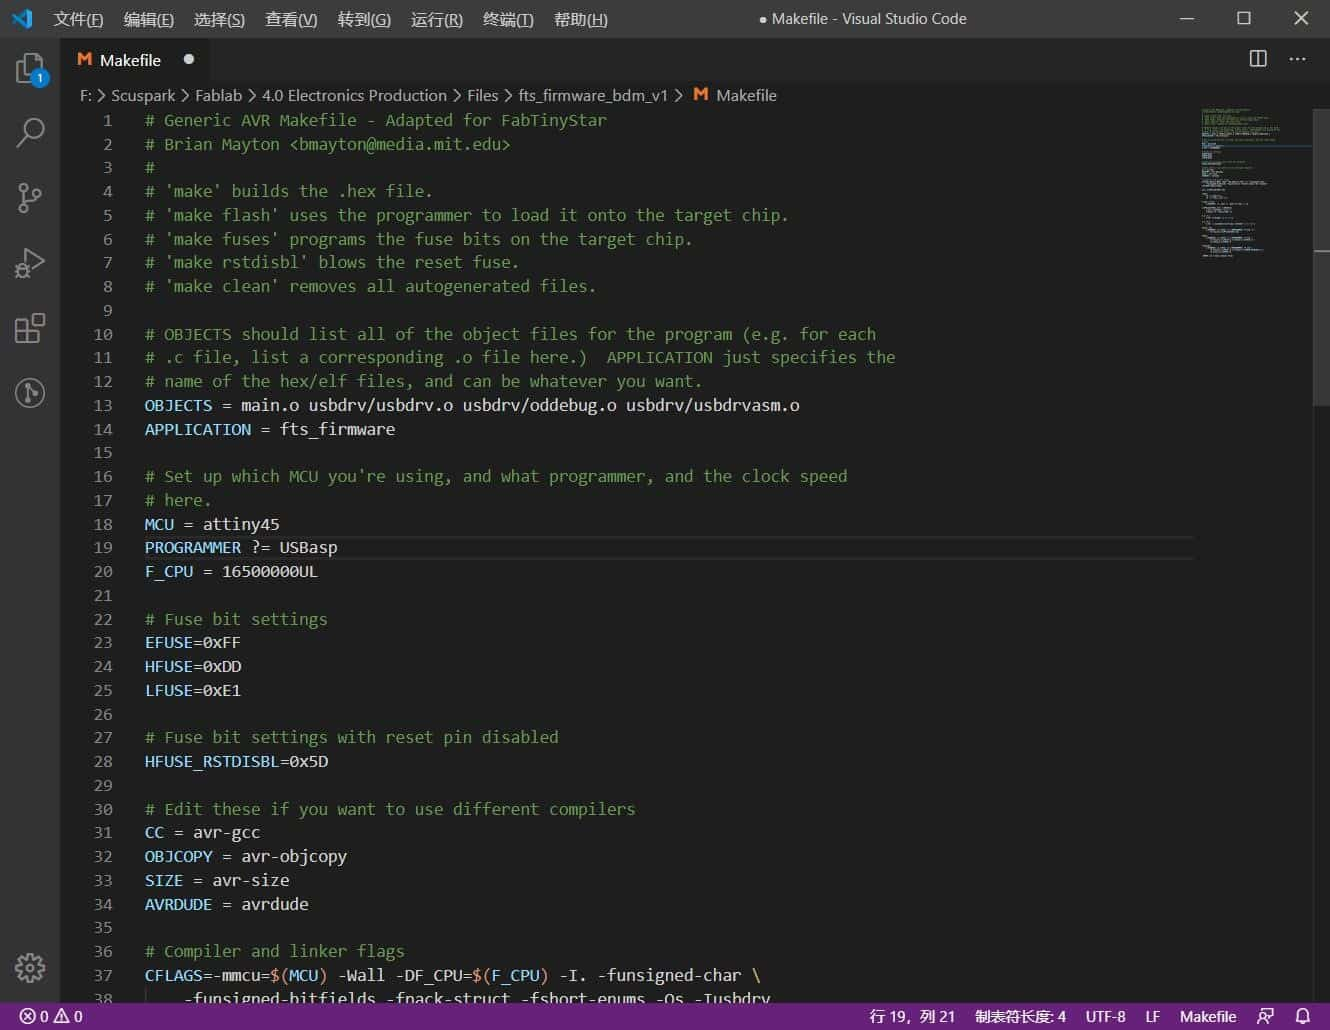Click the line and column indicator 行 19, 列 21
This screenshot has width=1330, height=1030.
click(x=912, y=1016)
